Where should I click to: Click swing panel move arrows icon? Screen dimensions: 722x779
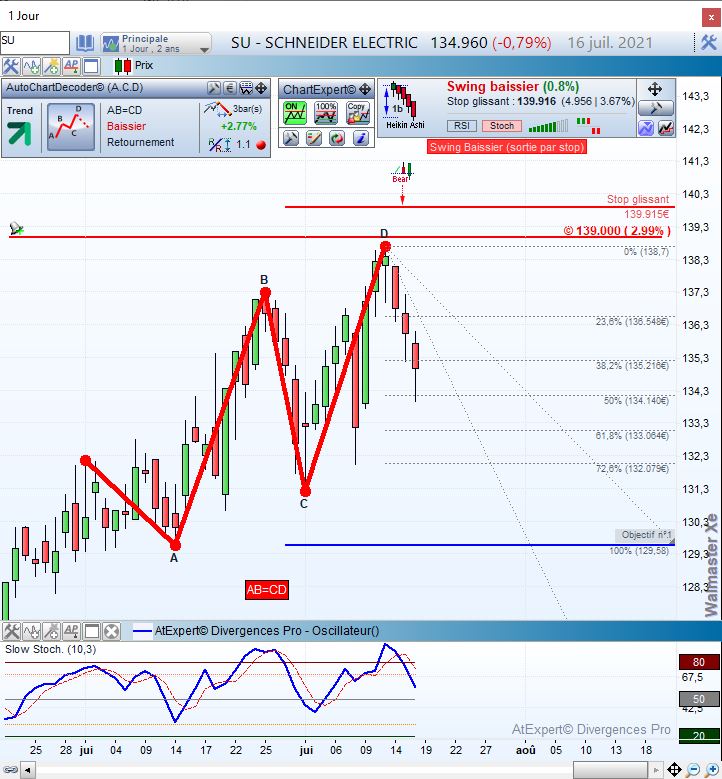(x=655, y=89)
